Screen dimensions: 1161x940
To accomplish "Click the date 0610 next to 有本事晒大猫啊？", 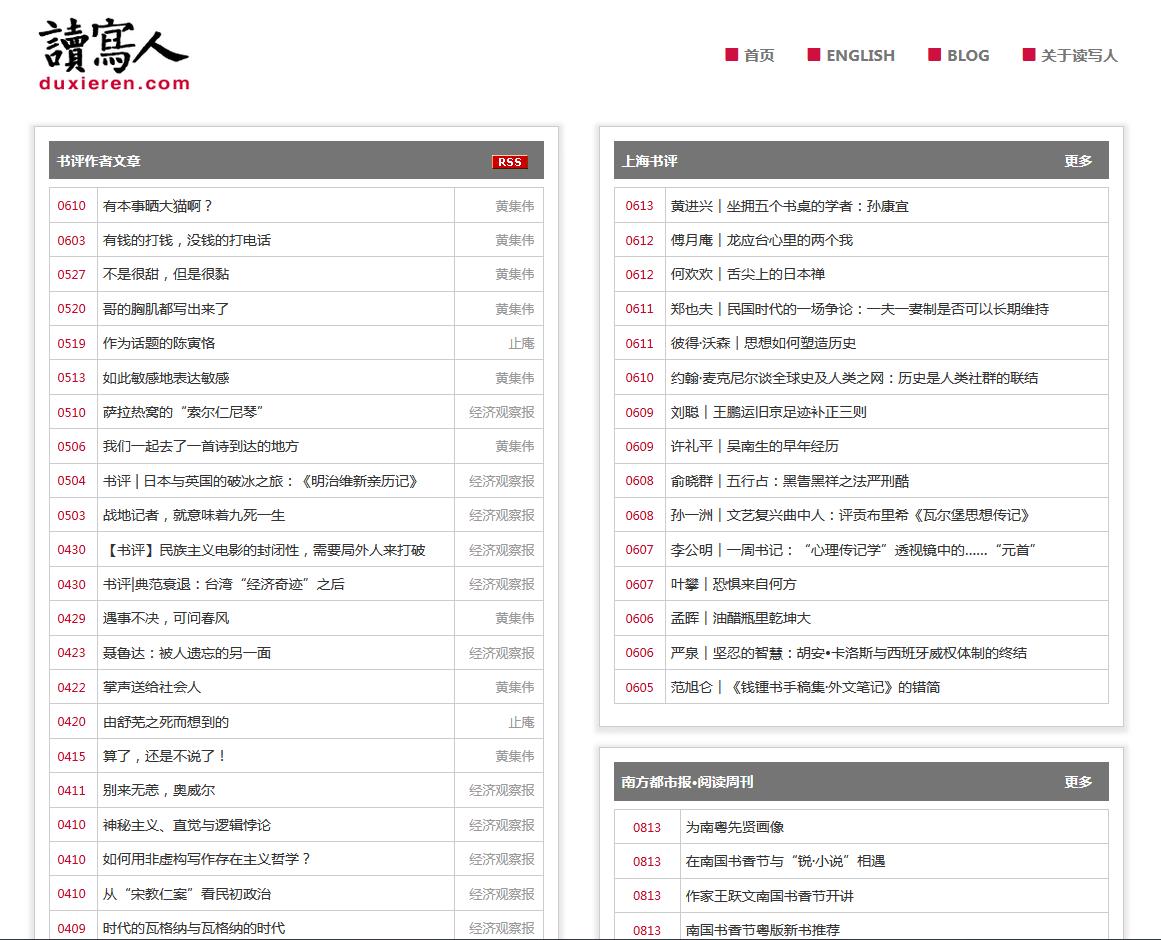I will 70,205.
